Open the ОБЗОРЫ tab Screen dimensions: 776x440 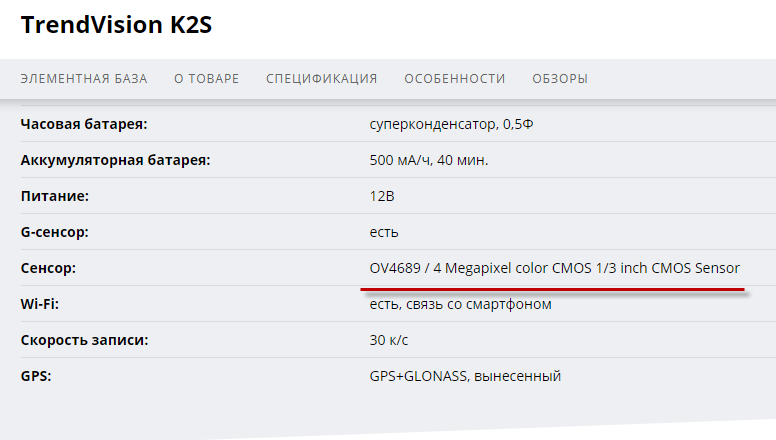pos(560,79)
